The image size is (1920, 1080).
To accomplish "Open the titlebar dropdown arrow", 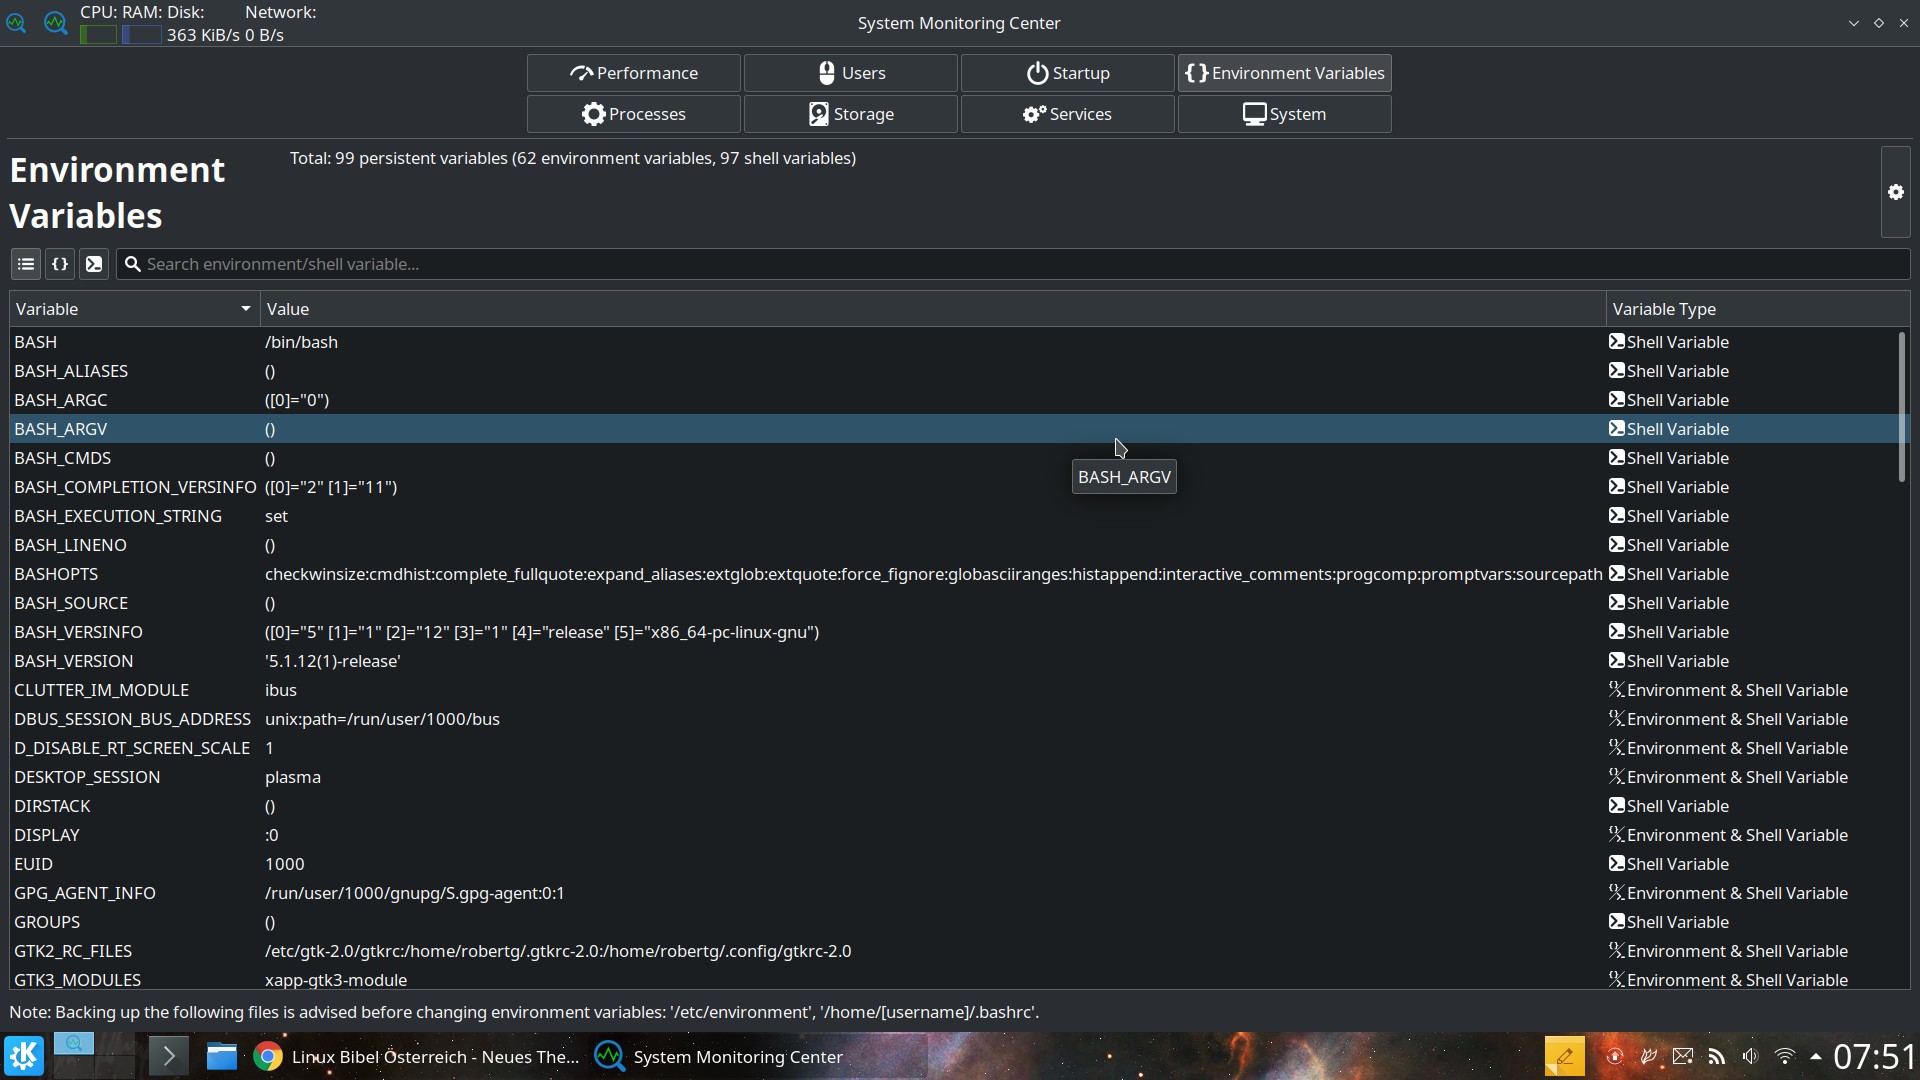I will click(x=1852, y=22).
